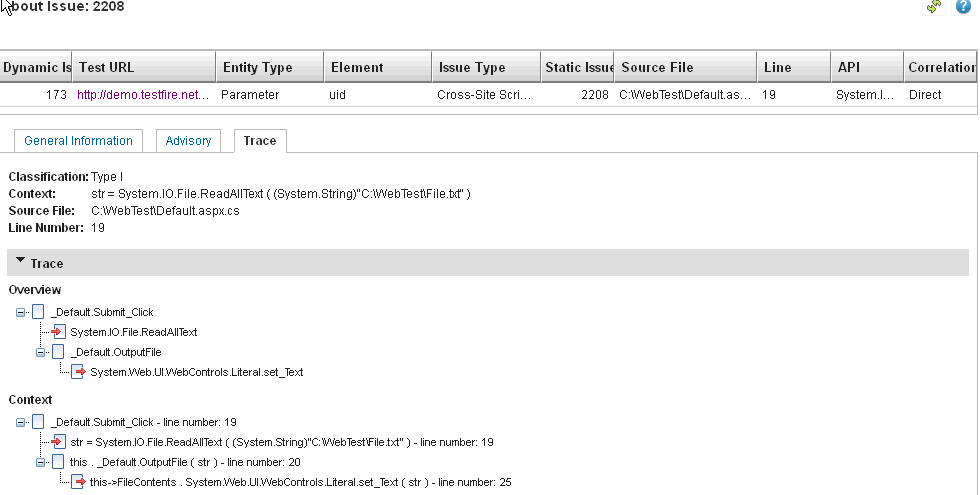This screenshot has width=980, height=495.
Task: Click red arrow icon beside this->FileContents line
Action: [x=78, y=482]
